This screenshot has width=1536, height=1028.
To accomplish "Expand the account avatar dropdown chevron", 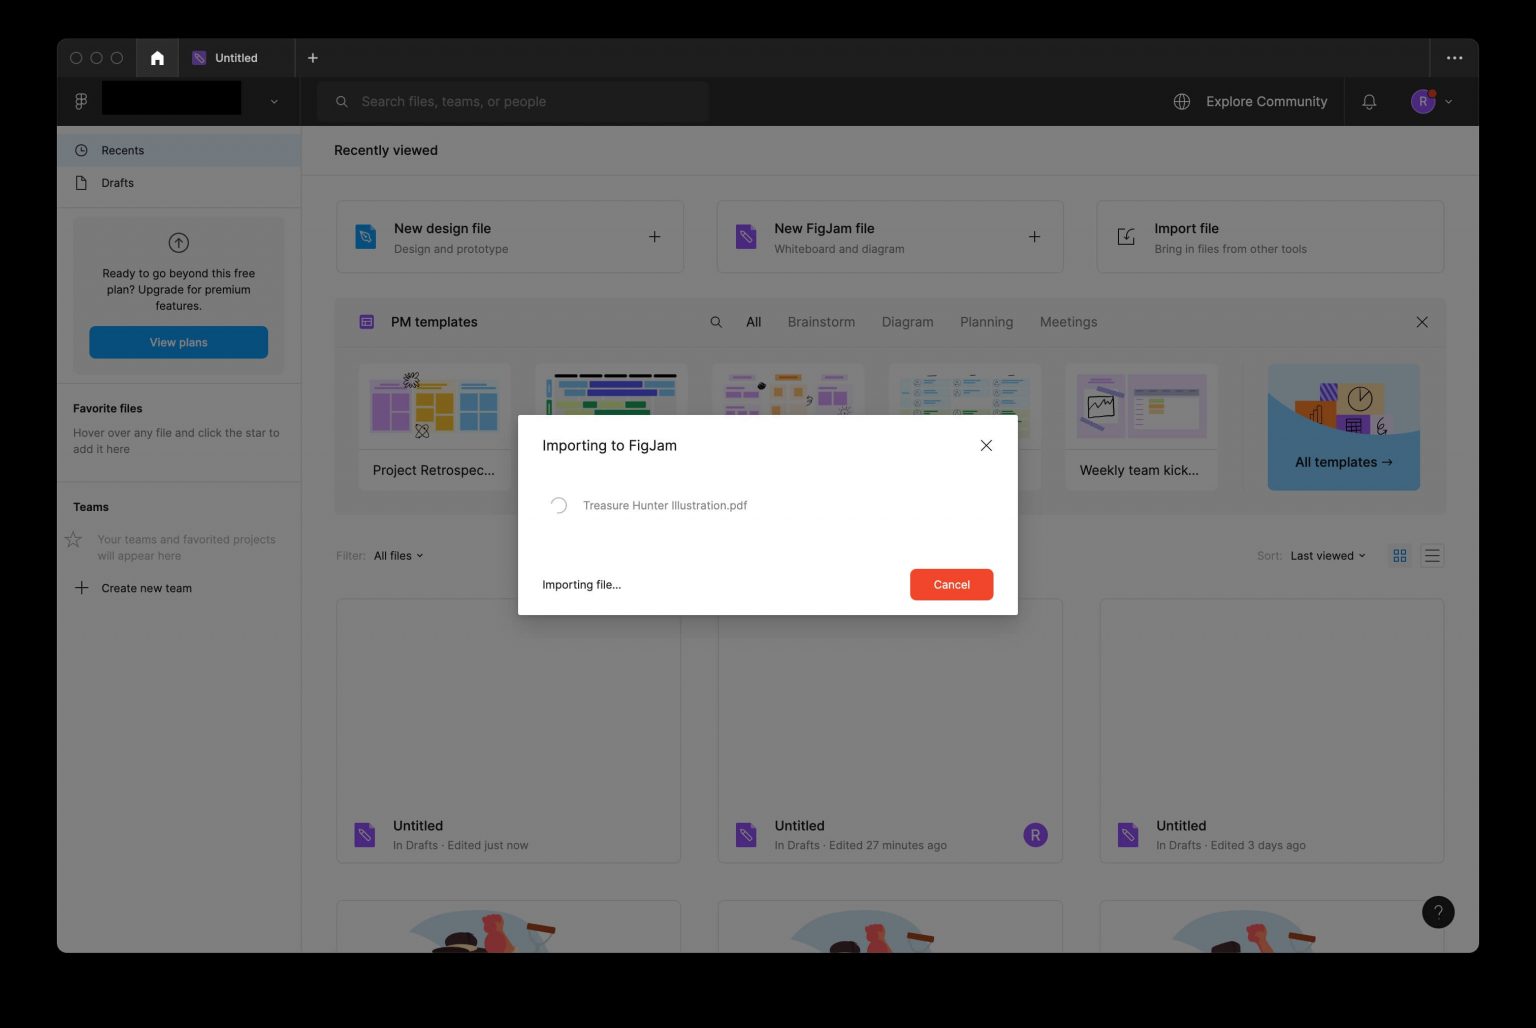I will point(1446,101).
